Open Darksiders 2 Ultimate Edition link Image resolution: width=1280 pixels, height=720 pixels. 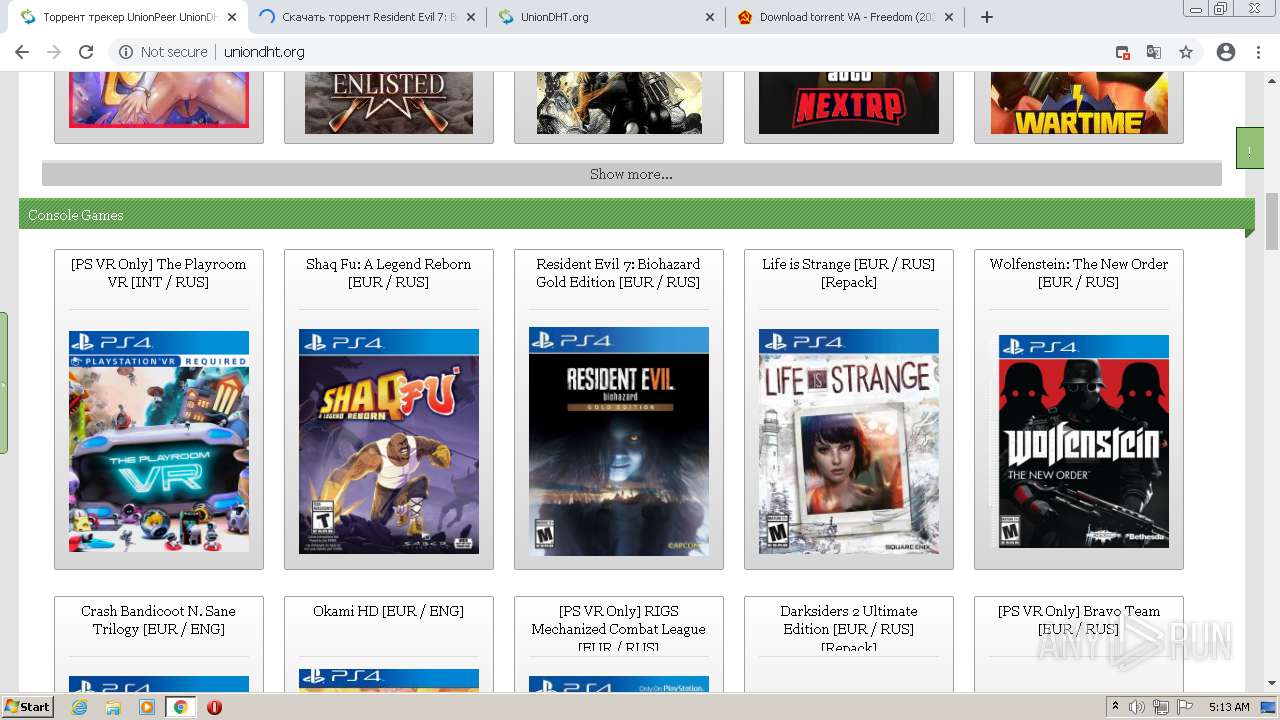click(848, 629)
